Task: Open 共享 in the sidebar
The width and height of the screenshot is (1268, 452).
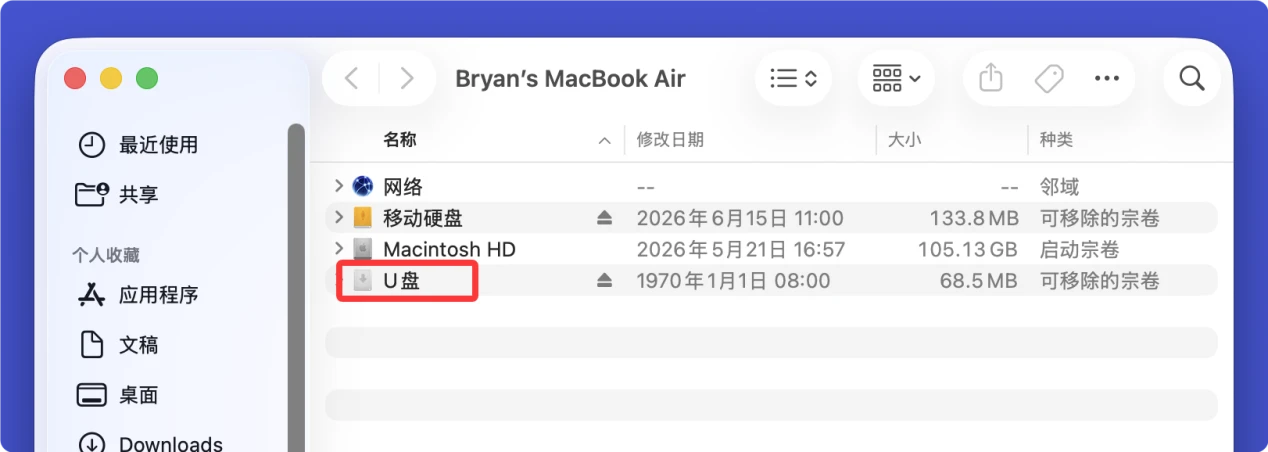Action: (118, 194)
